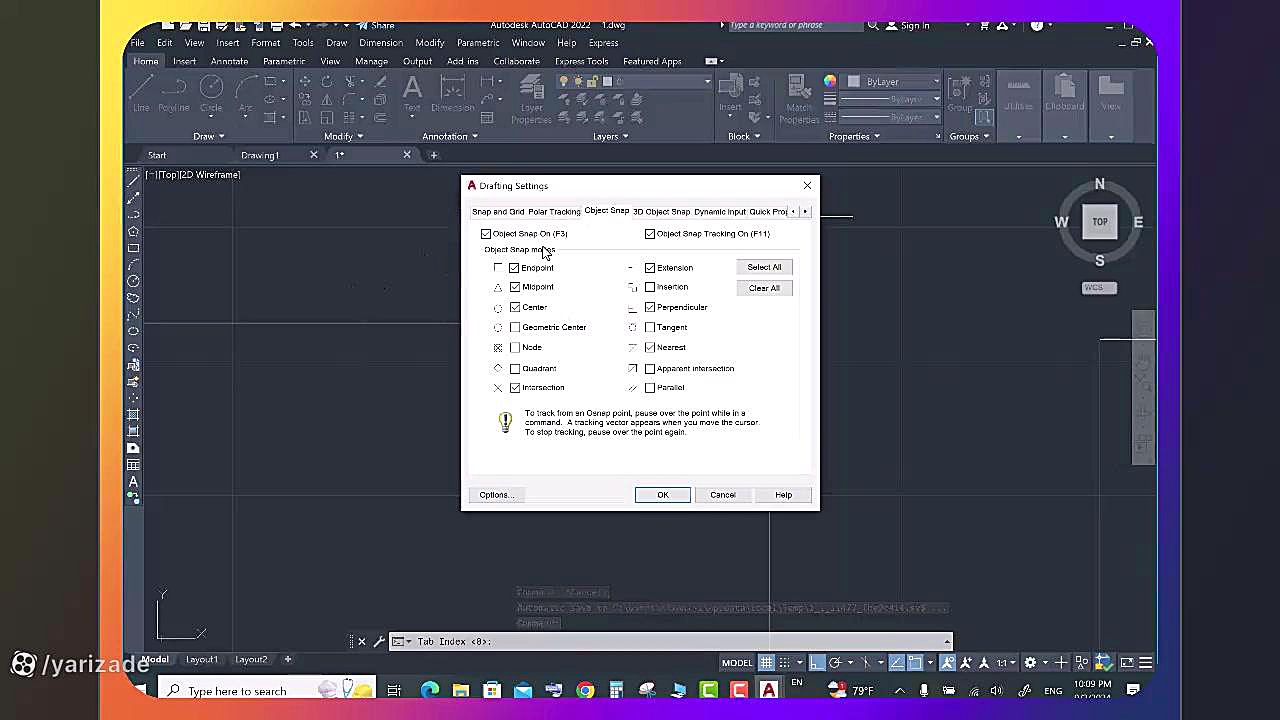This screenshot has height=720, width=1280.
Task: Open Google Chrome from the taskbar
Action: (585, 690)
